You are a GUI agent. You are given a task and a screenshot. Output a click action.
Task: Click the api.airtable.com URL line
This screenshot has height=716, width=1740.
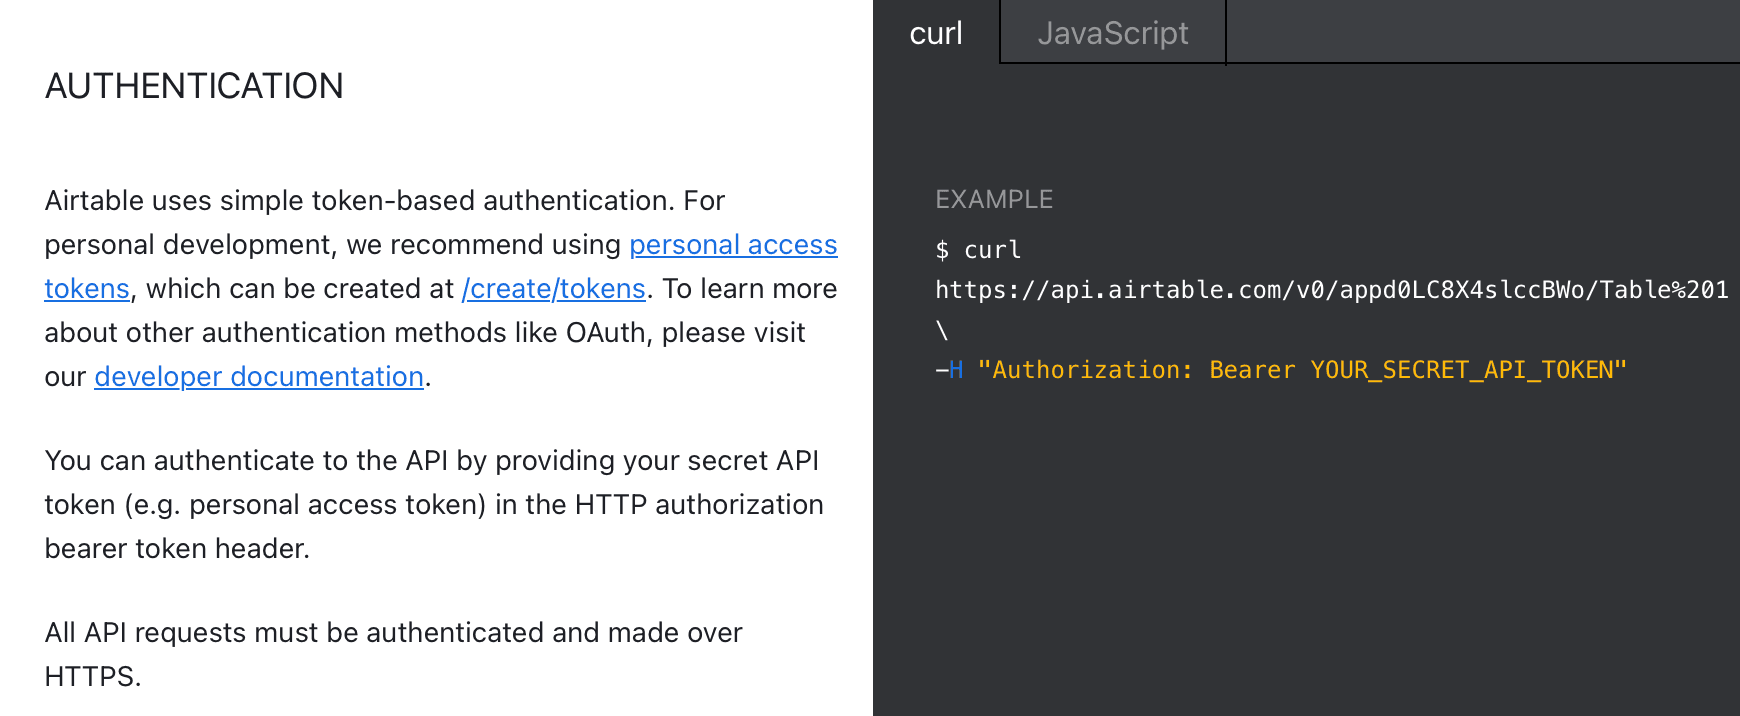[1331, 290]
